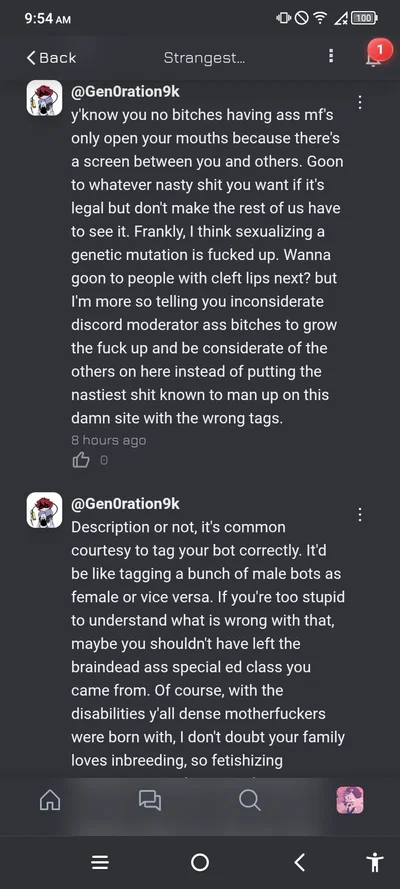Viewport: 400px width, 889px height.
Task: Tap Android home circle button
Action: pos(200,862)
